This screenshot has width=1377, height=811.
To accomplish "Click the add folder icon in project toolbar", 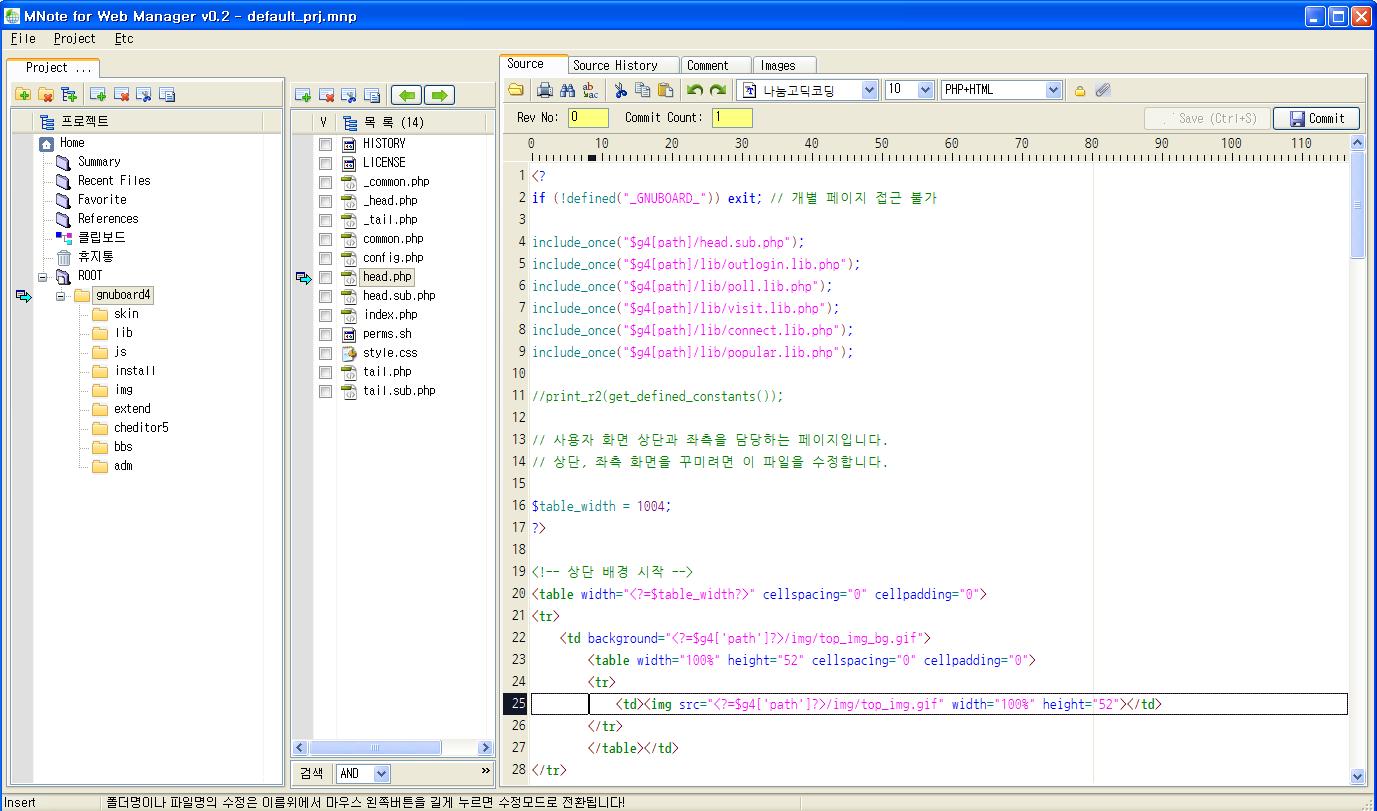I will point(23,95).
